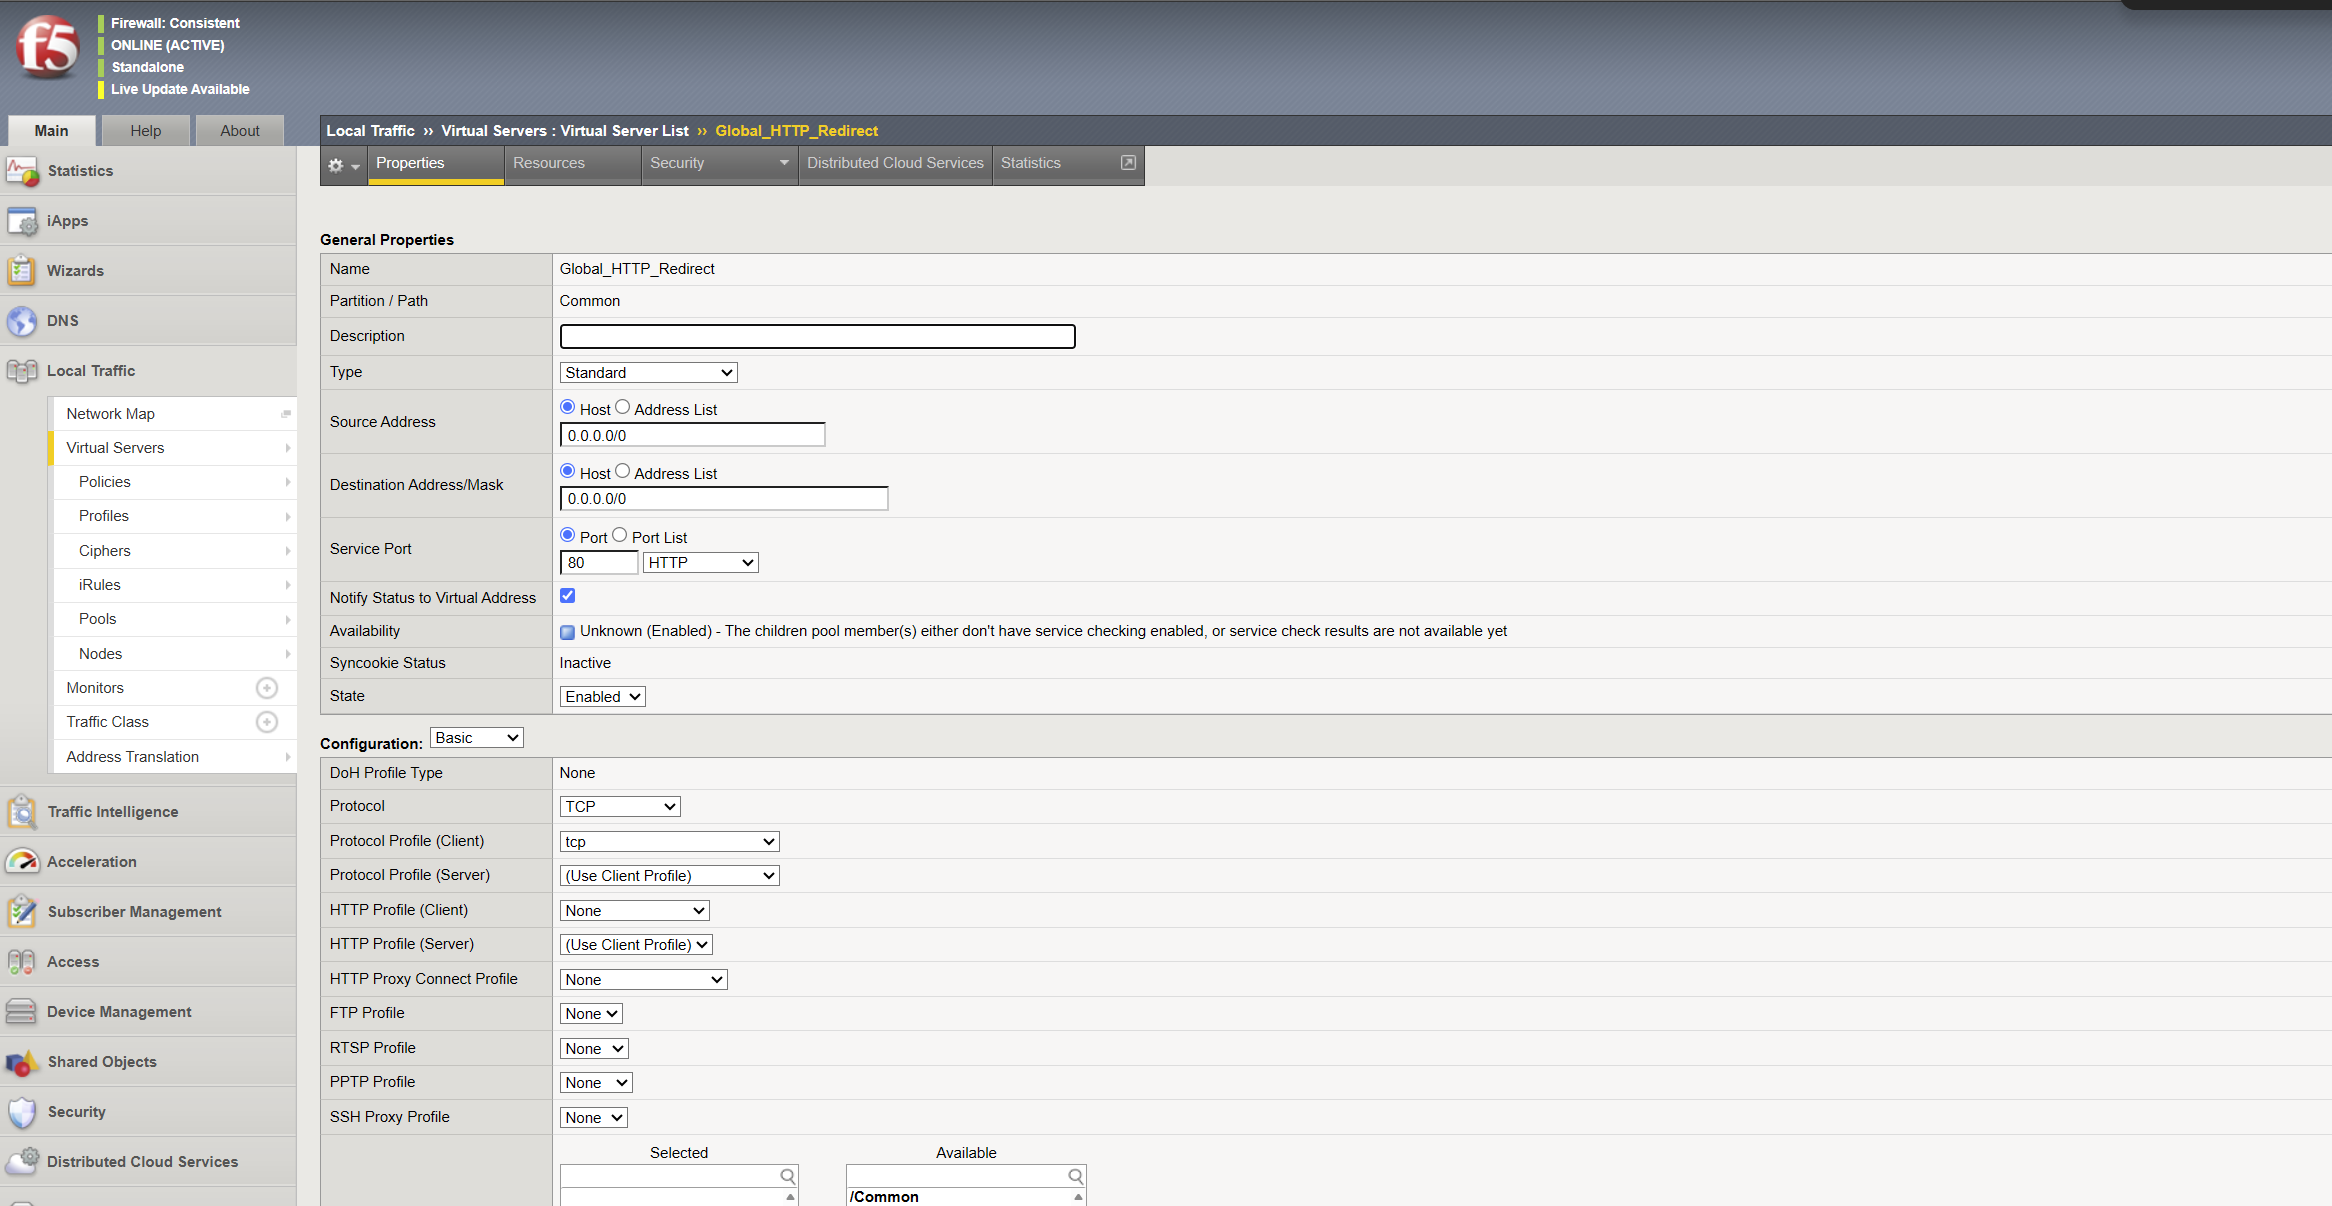The width and height of the screenshot is (2332, 1206).
Task: Select Host radio for Source Address
Action: point(567,407)
